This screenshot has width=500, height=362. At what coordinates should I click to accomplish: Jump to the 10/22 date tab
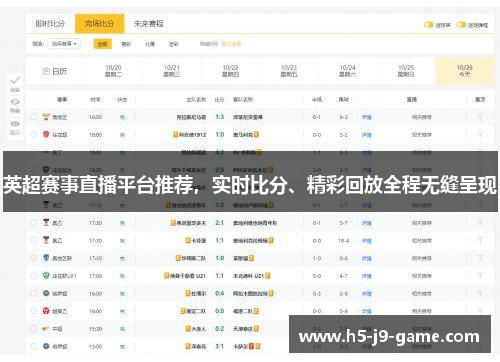[x=230, y=71]
